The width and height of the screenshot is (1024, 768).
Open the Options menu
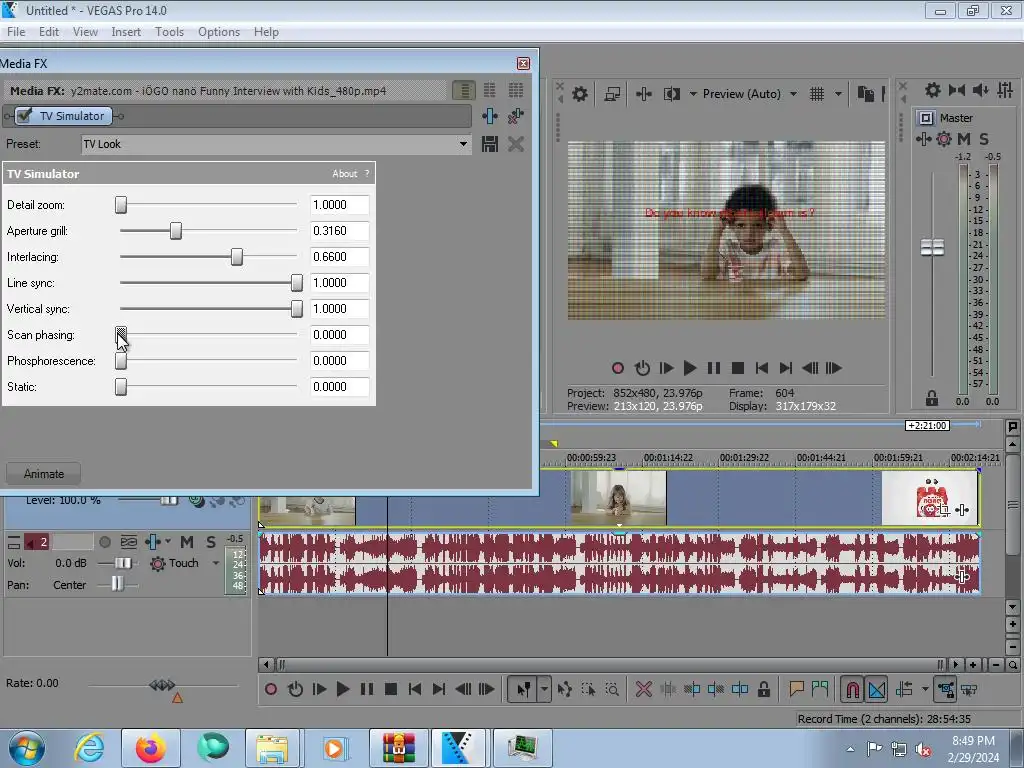point(219,32)
